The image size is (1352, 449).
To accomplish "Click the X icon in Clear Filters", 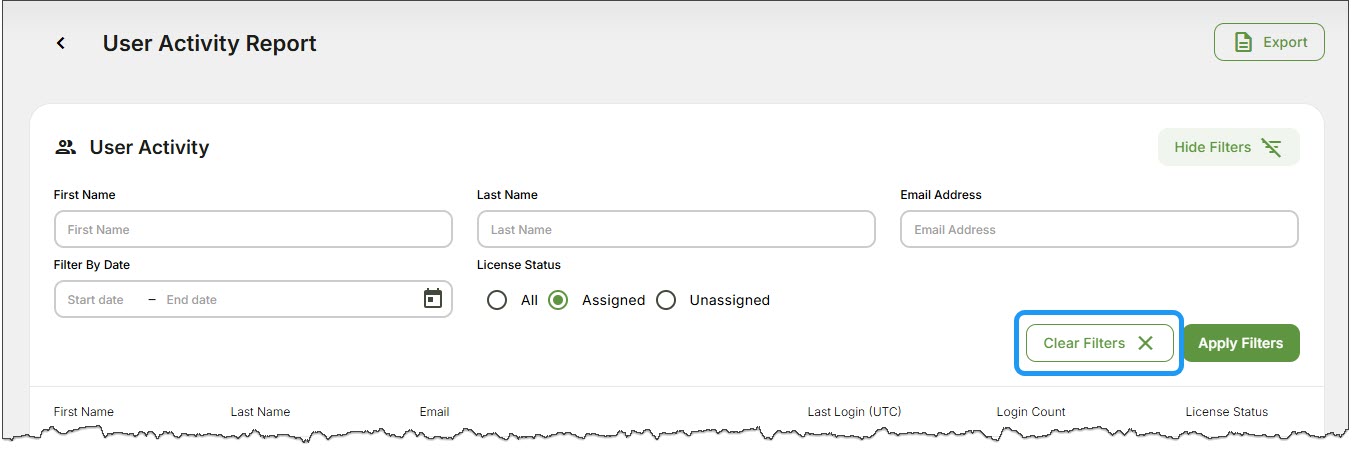I will tap(1146, 343).
